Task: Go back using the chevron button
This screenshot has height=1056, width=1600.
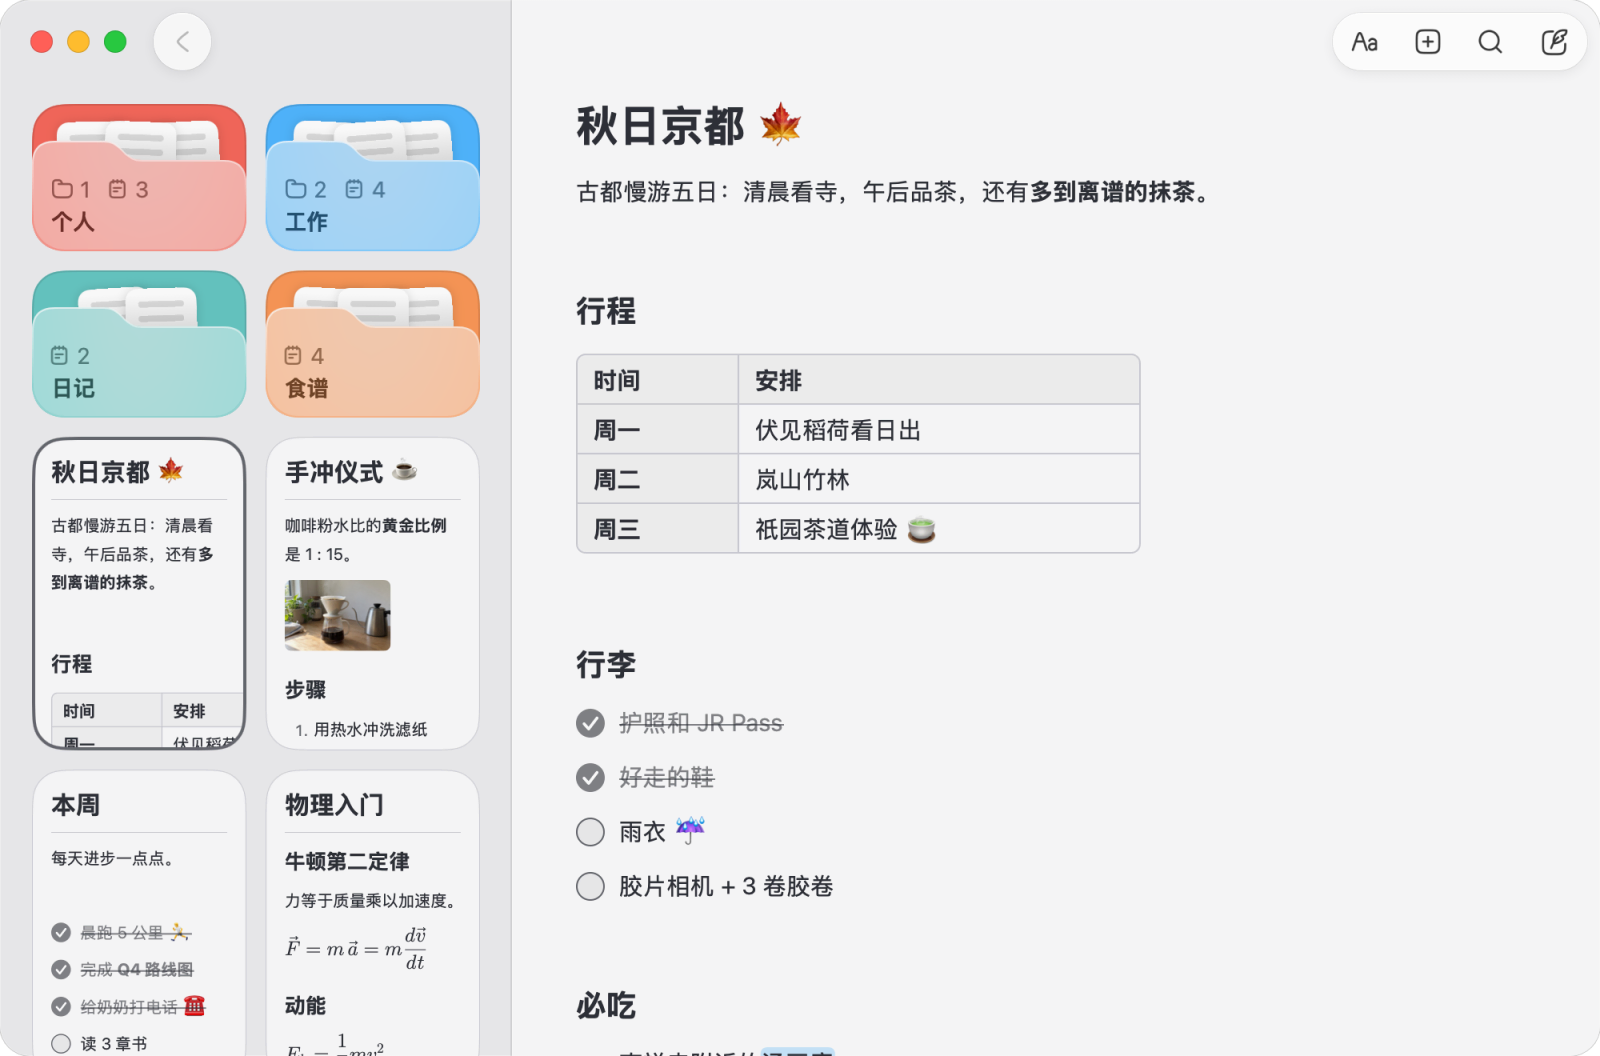Action: [182, 42]
